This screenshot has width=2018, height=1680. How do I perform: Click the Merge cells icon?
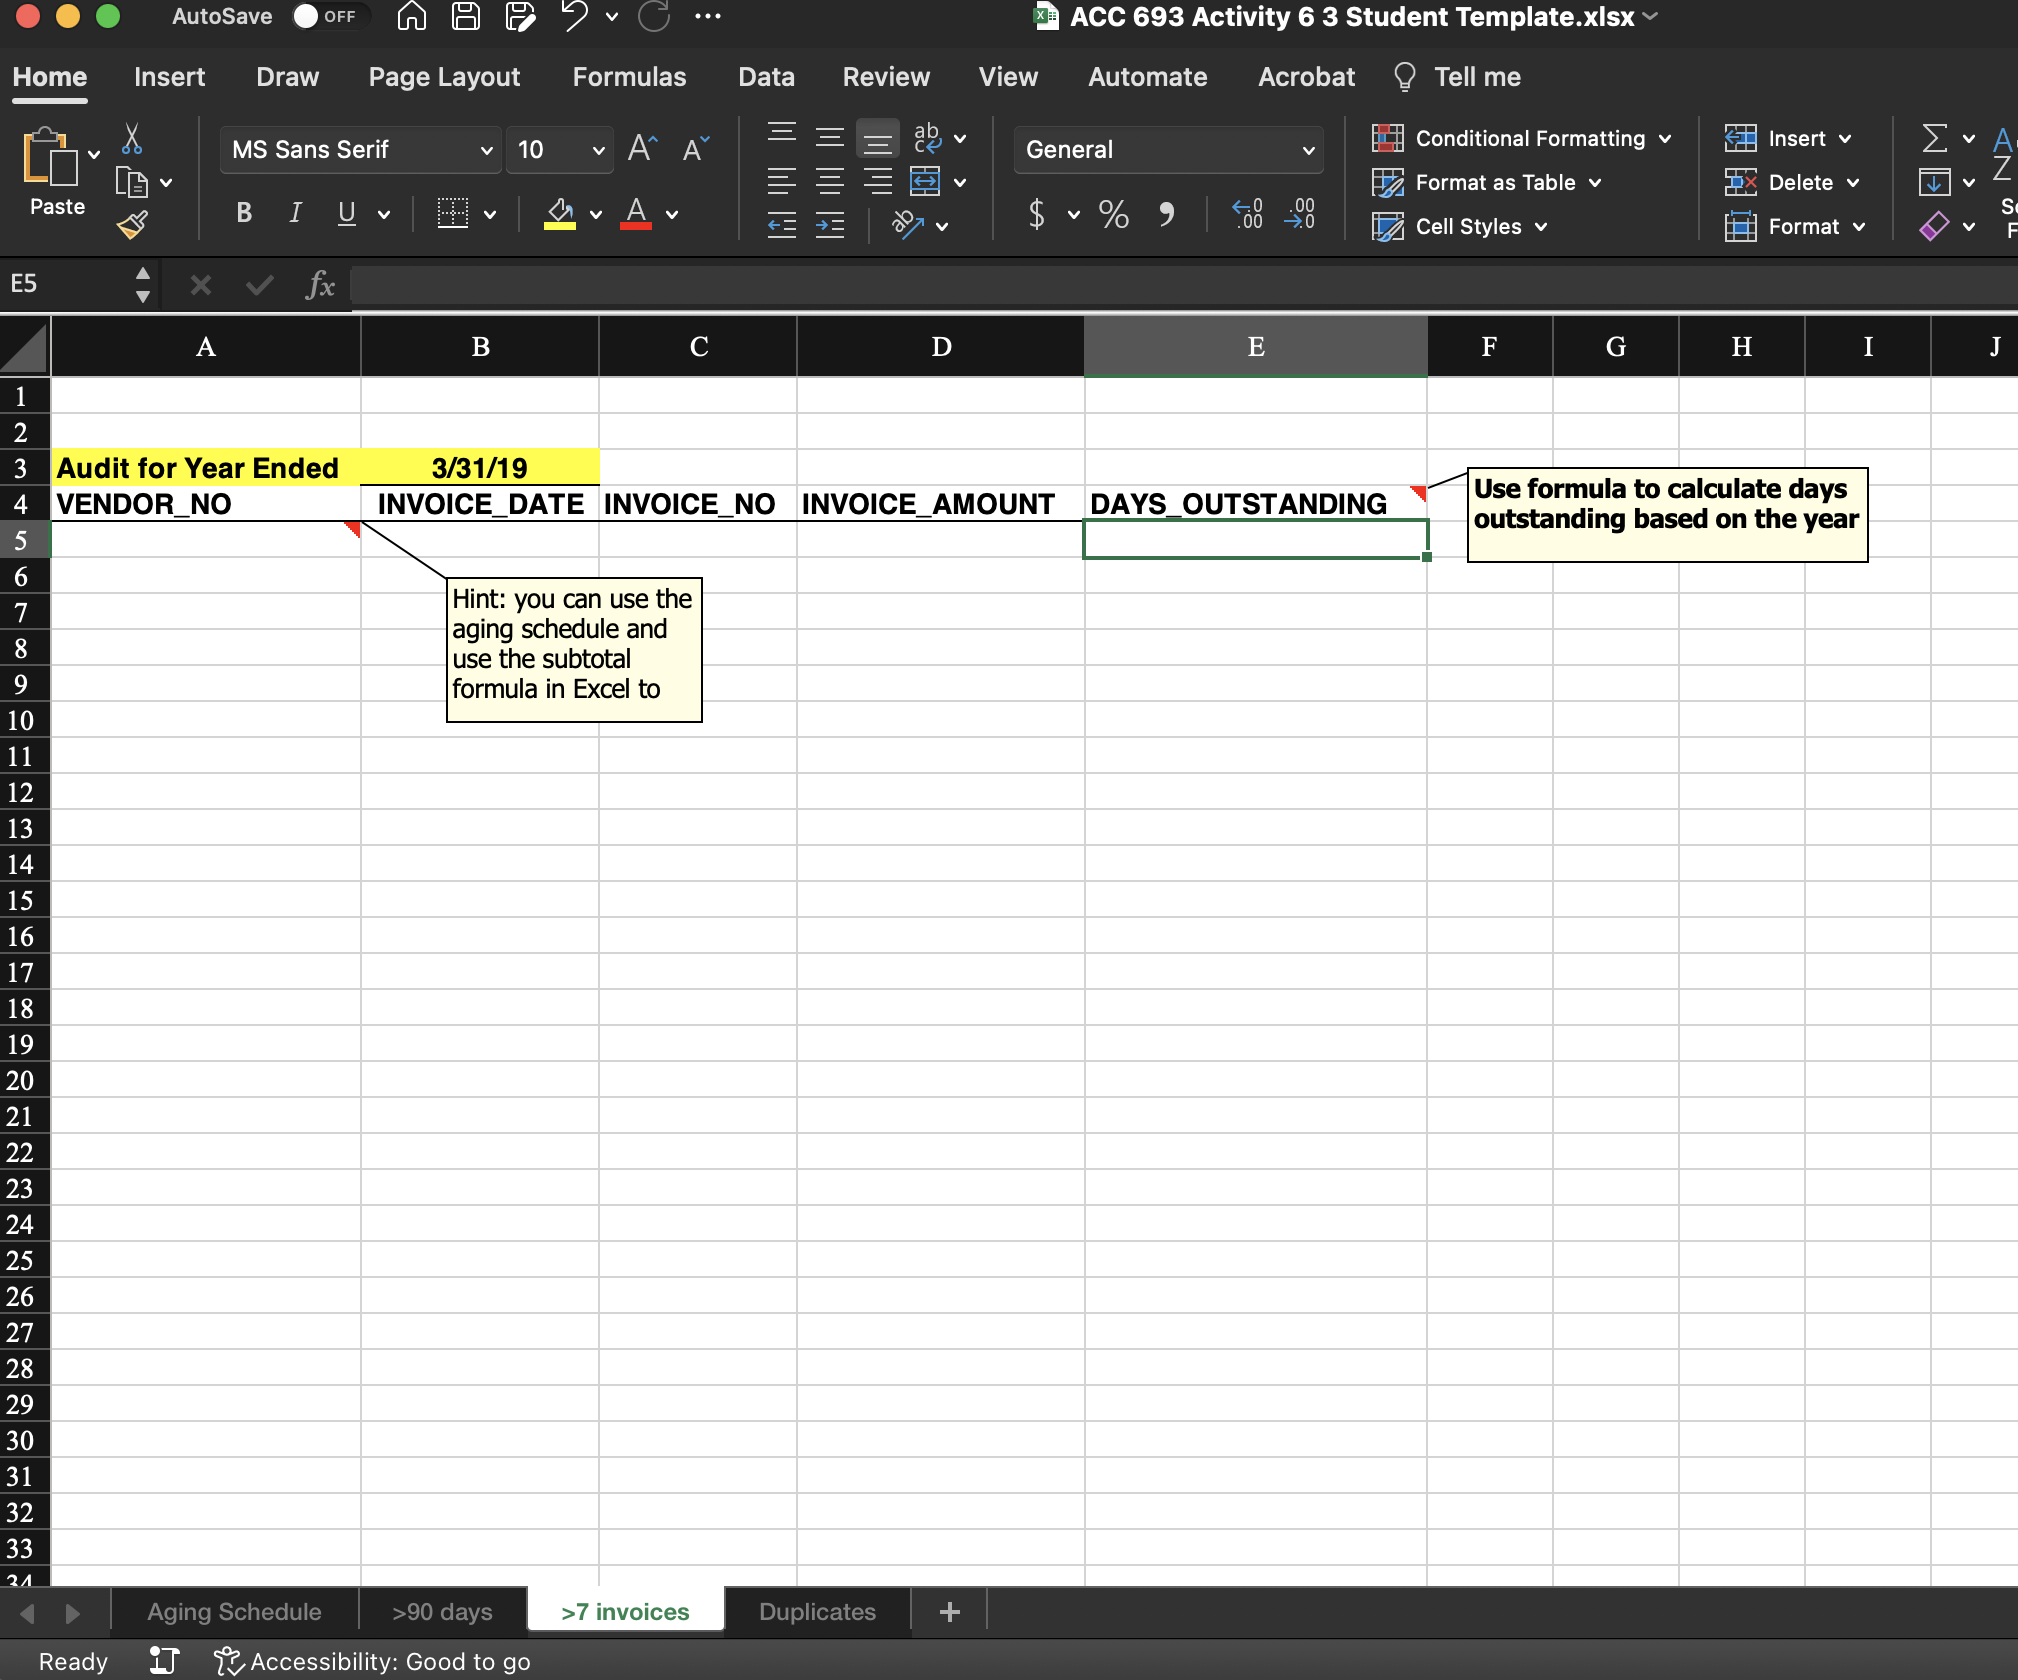tap(925, 182)
